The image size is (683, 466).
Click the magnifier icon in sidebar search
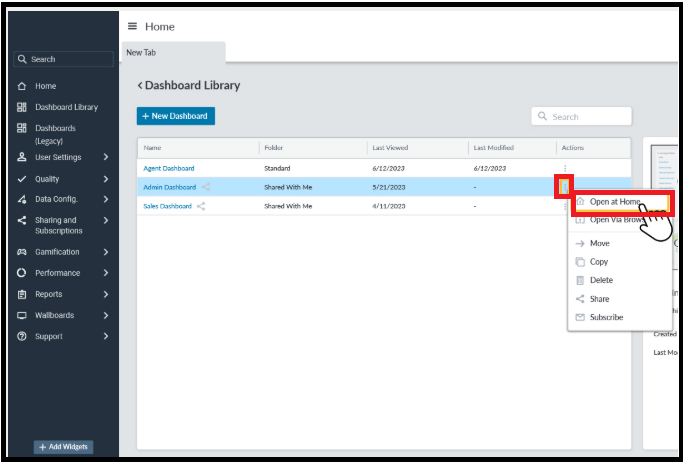(22, 59)
